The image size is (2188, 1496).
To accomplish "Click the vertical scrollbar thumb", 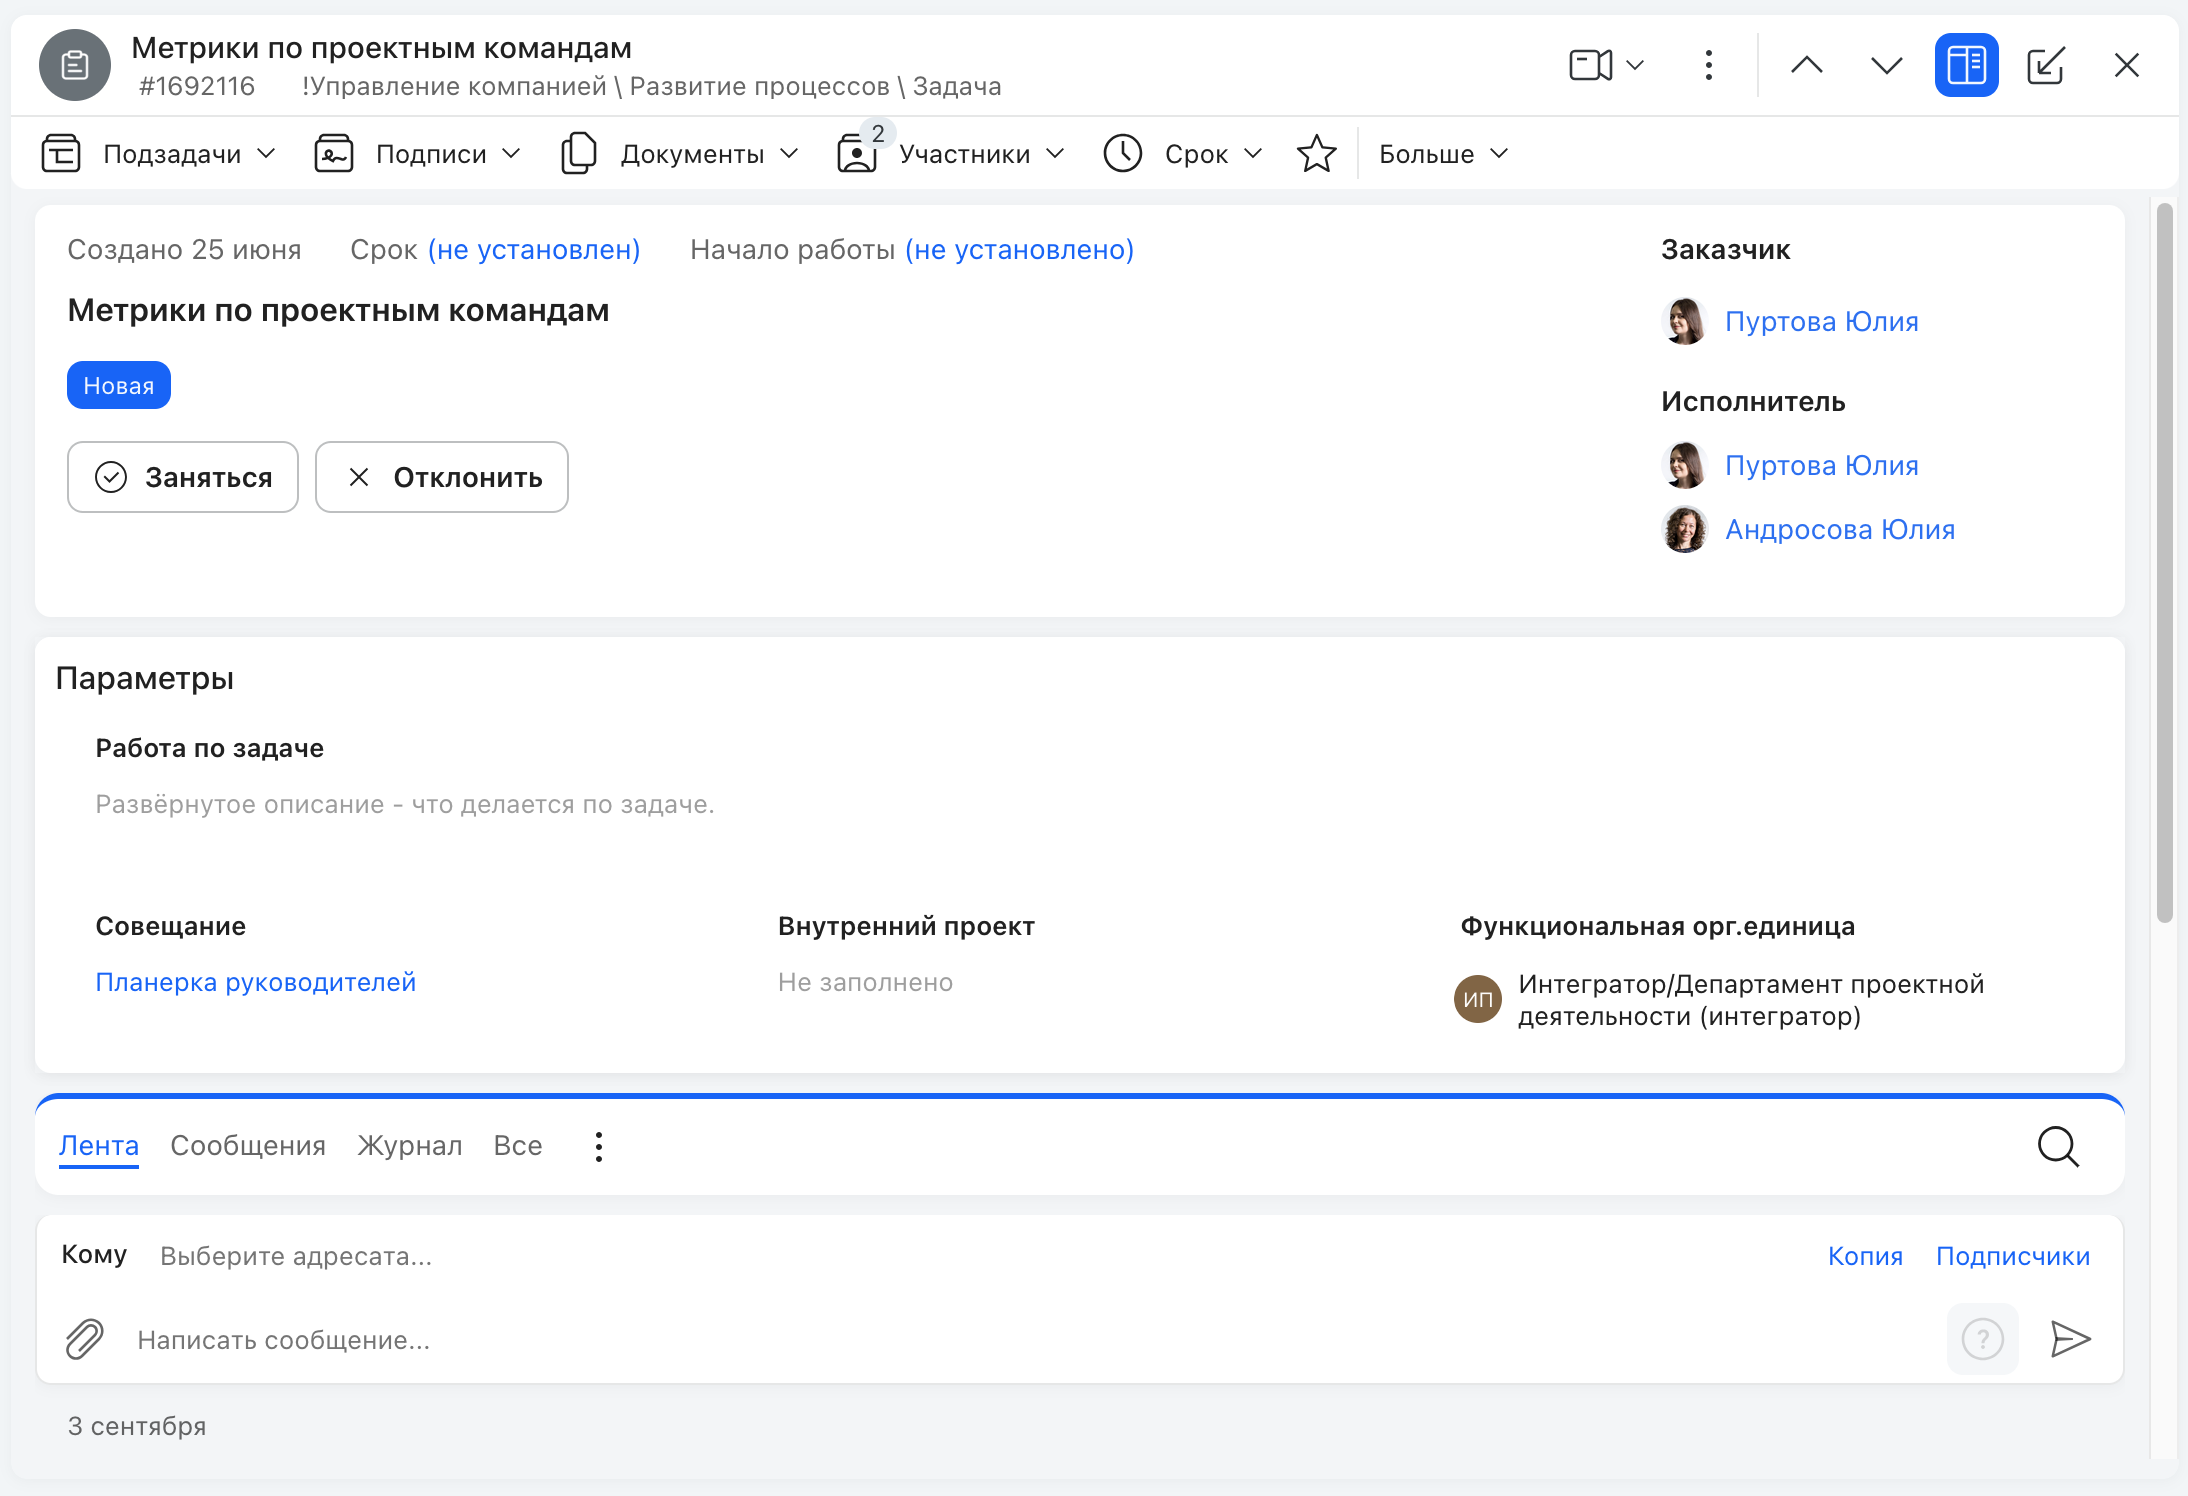I will tap(2165, 563).
